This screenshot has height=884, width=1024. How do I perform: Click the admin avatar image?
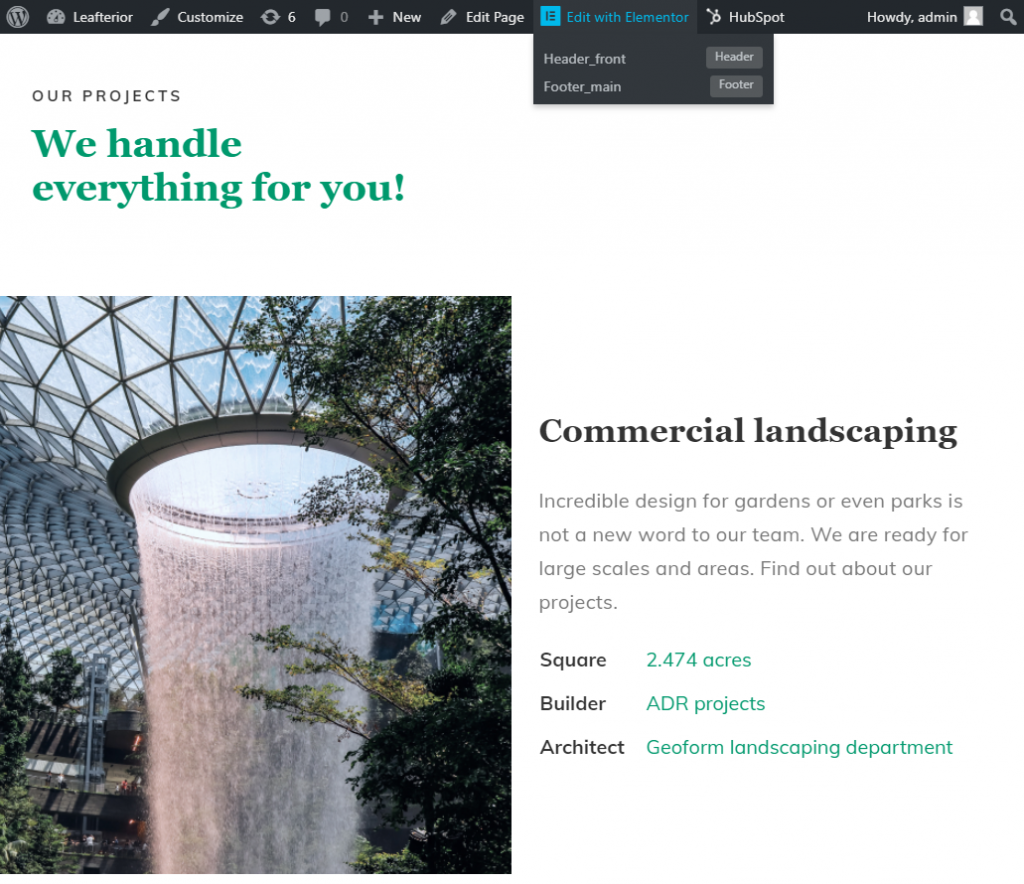click(x=973, y=17)
